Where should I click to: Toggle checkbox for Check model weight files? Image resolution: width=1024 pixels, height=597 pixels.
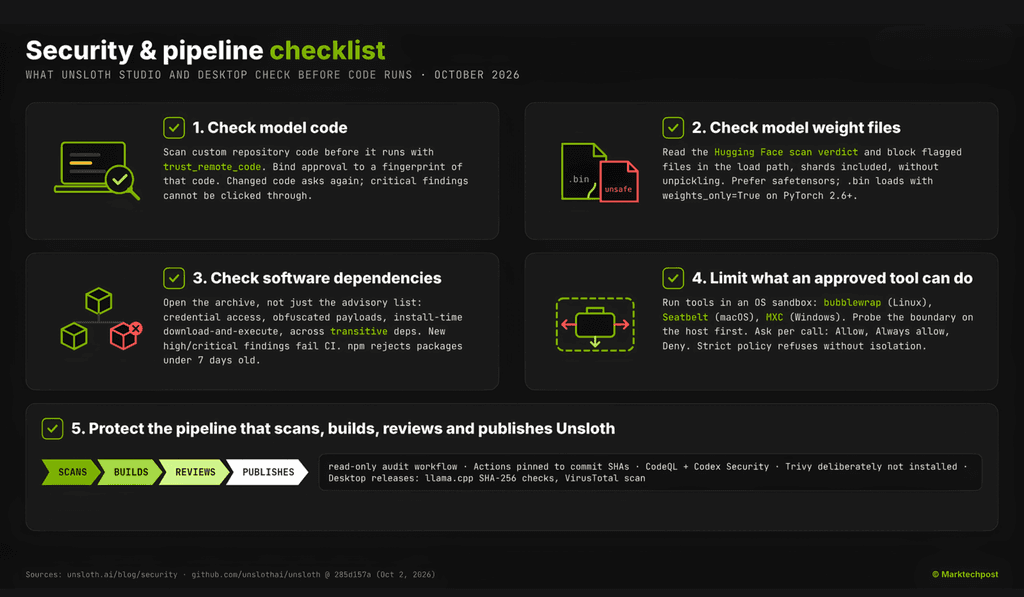(x=673, y=127)
